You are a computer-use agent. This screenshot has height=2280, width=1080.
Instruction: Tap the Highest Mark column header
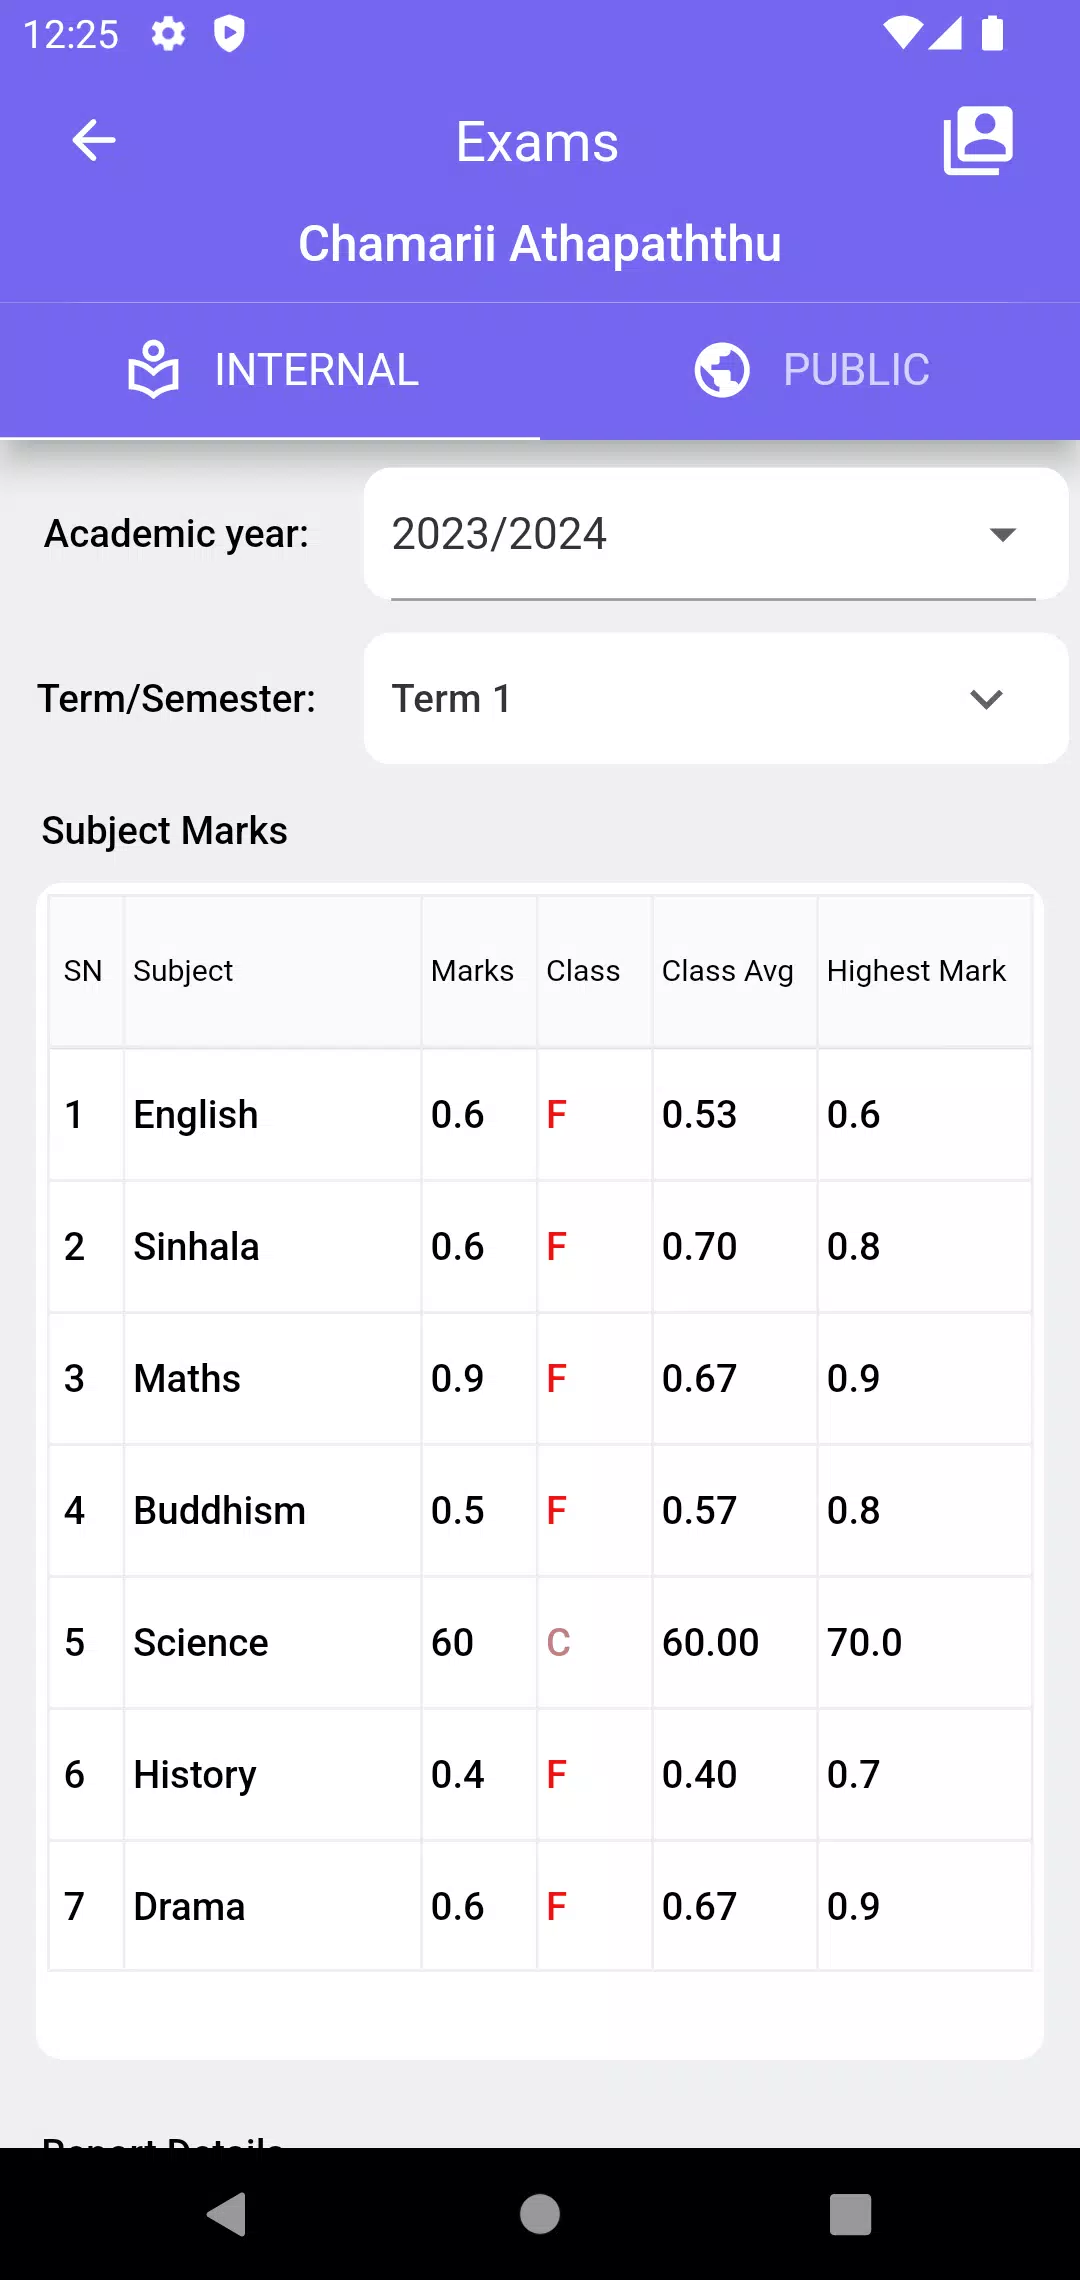[916, 971]
